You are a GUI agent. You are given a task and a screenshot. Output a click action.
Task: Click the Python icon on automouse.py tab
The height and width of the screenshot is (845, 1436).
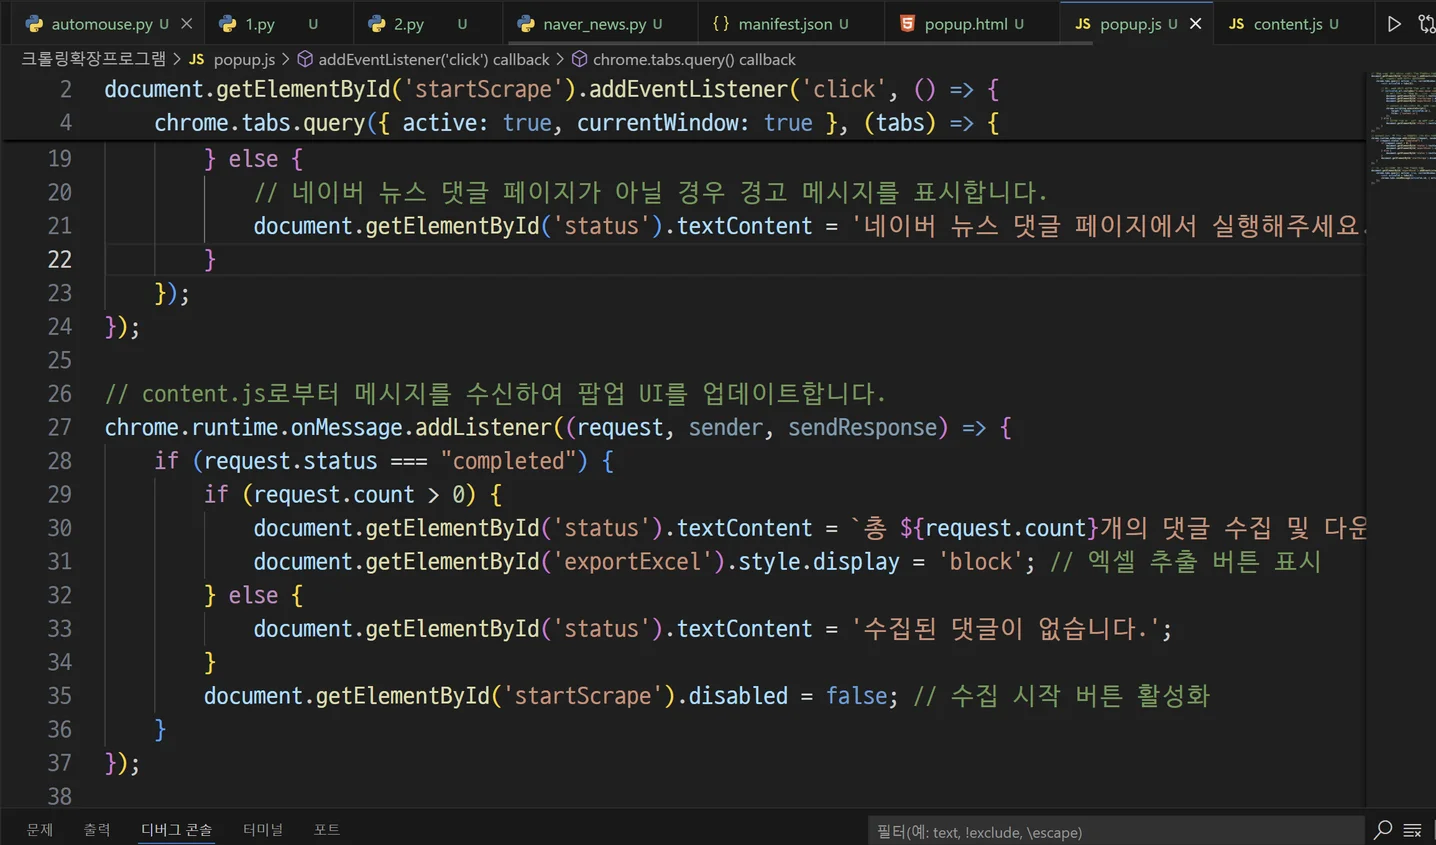point(35,23)
